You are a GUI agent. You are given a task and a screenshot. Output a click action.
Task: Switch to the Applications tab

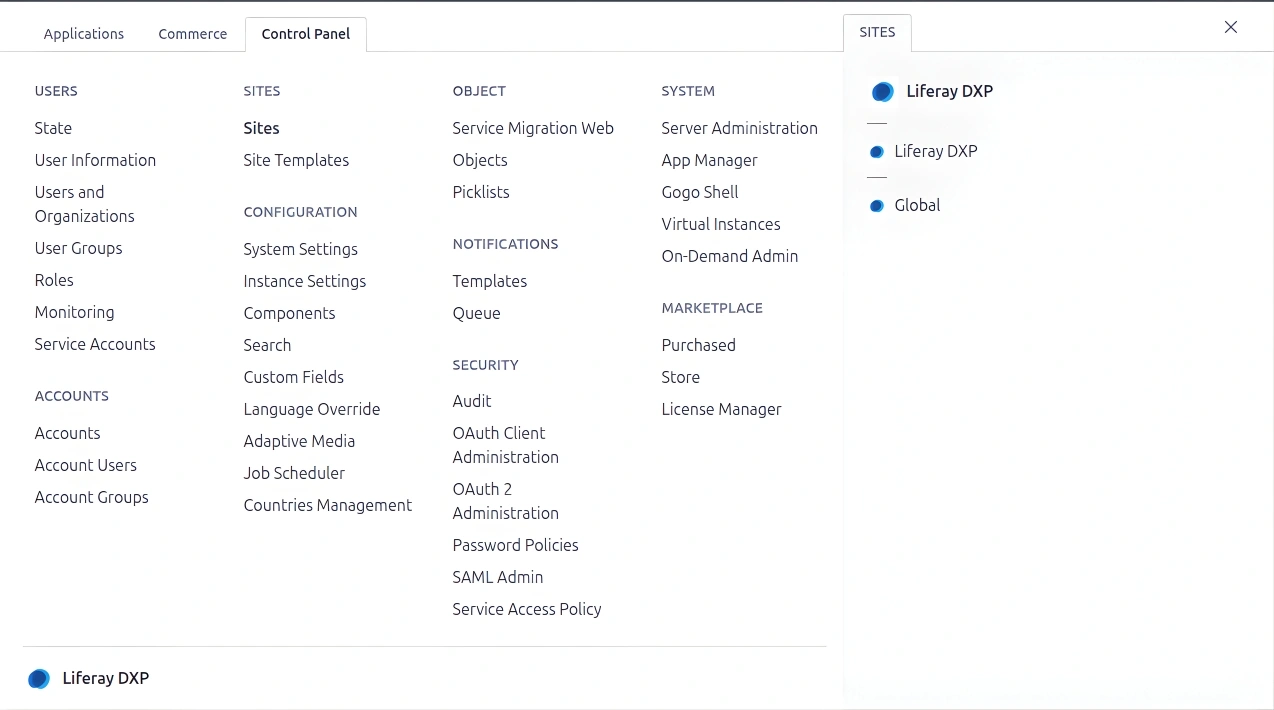point(84,34)
